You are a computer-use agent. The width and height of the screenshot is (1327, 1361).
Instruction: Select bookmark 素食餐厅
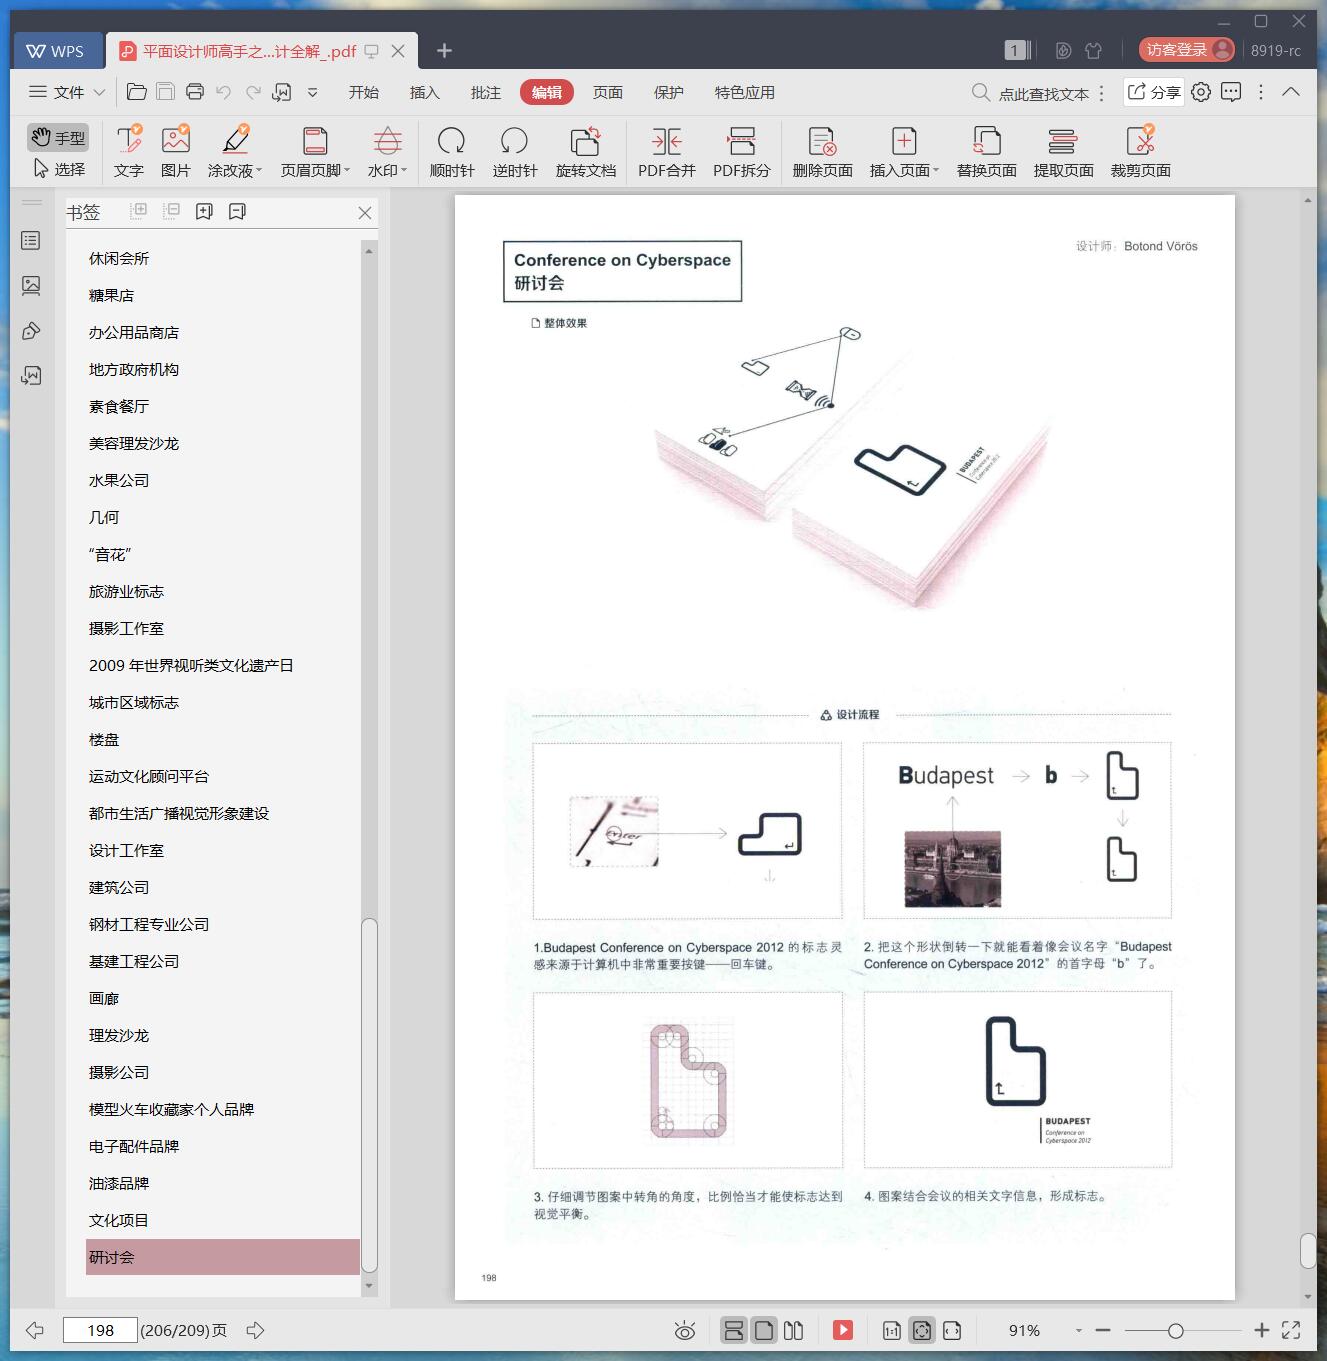click(x=119, y=406)
